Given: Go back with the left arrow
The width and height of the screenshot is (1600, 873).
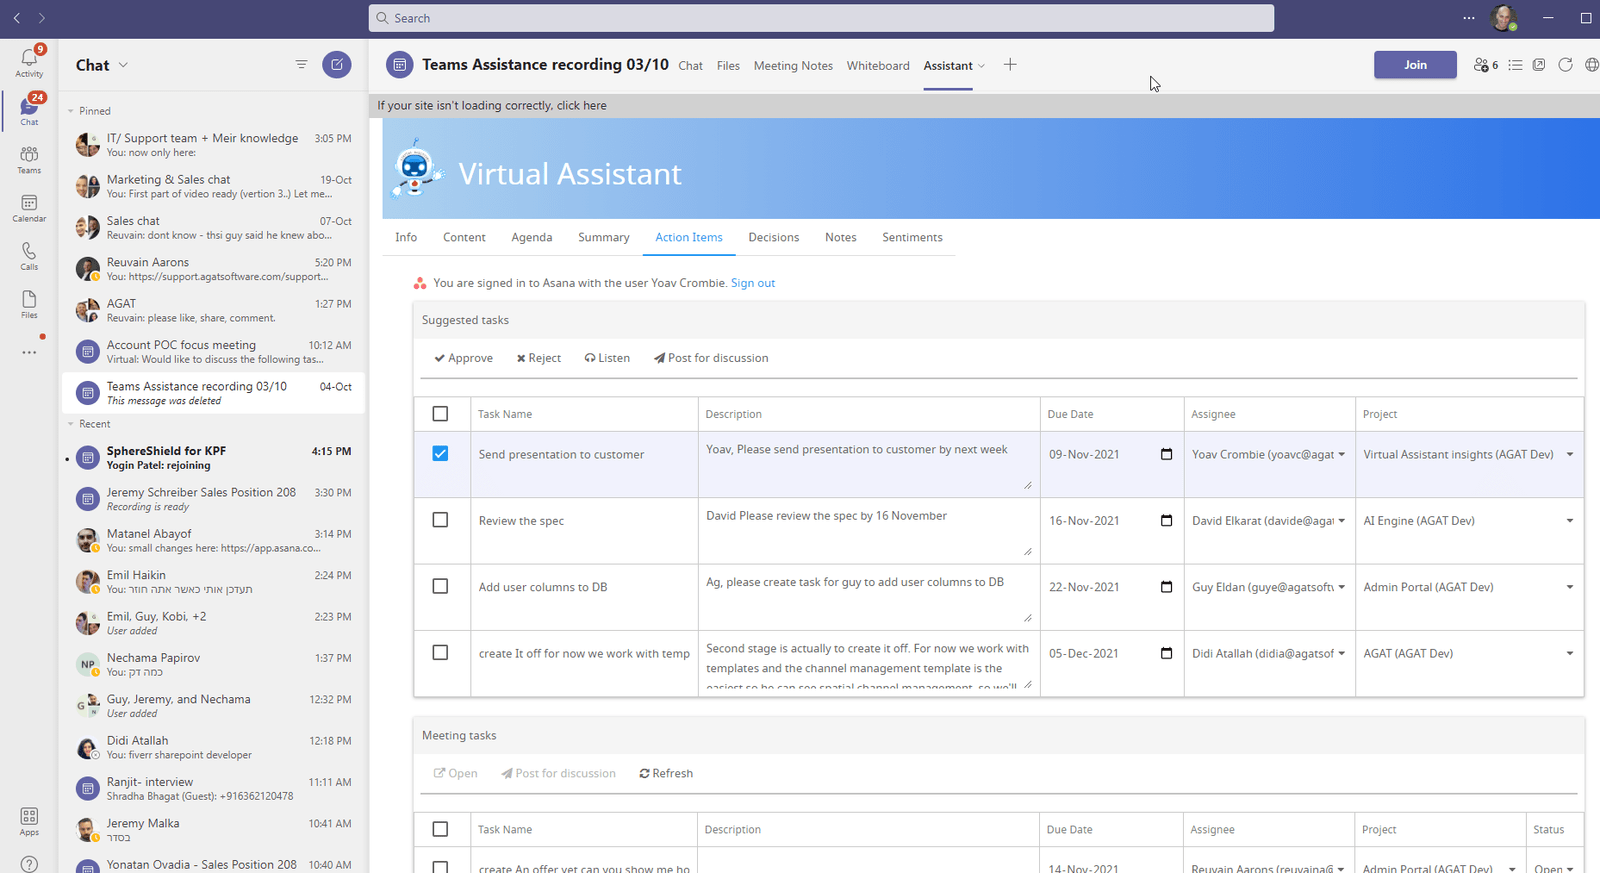Looking at the screenshot, I should tap(17, 18).
